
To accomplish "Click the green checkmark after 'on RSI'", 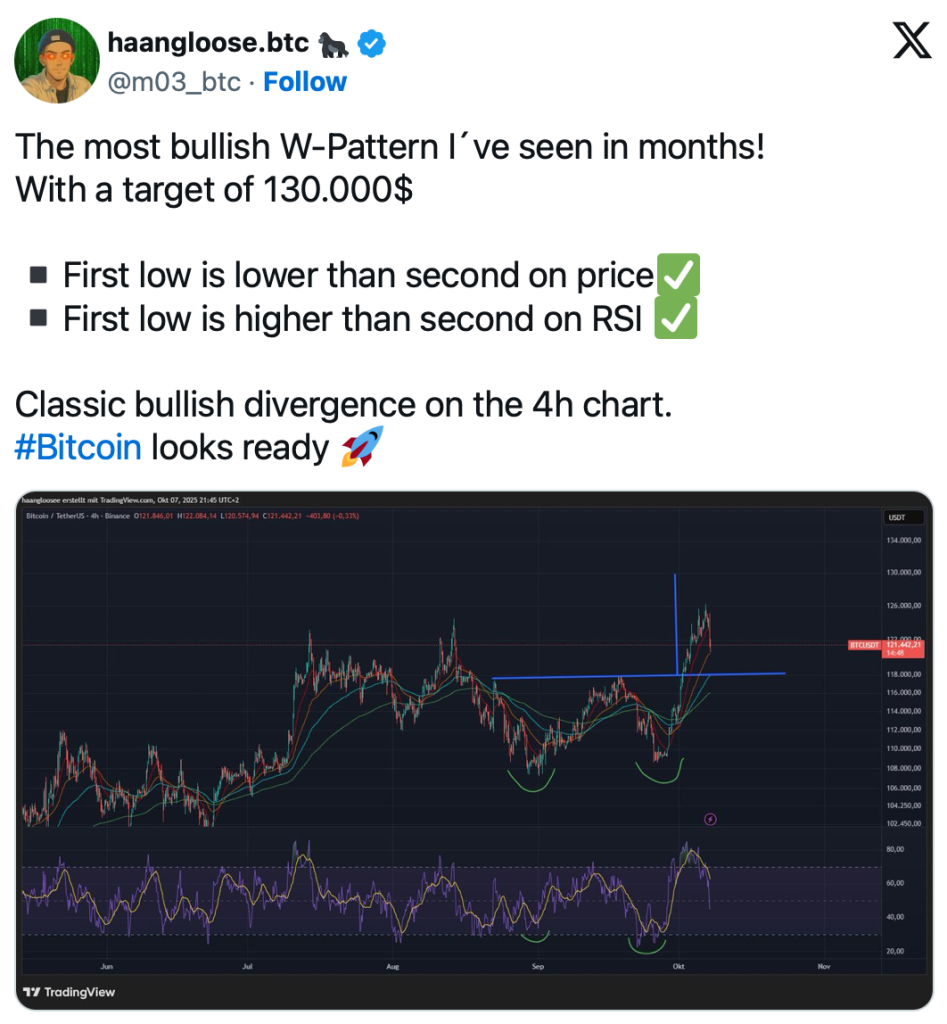I will click(x=674, y=320).
